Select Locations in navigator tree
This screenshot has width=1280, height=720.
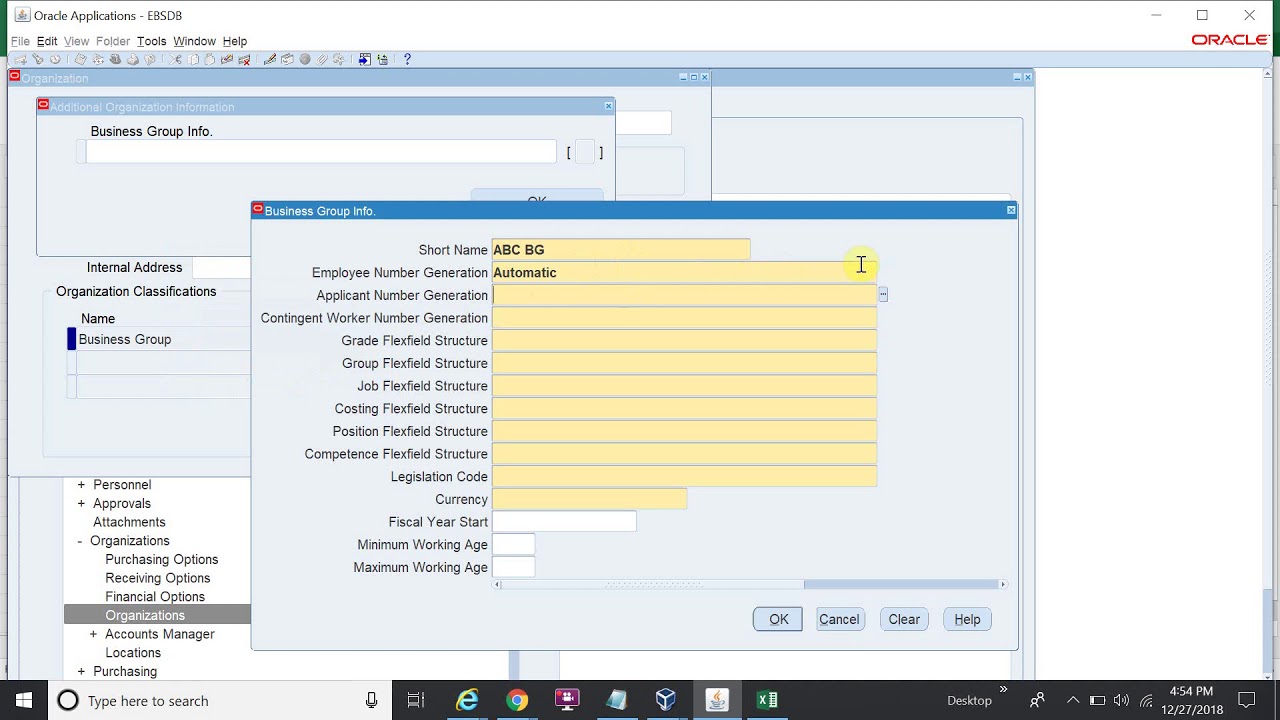coord(133,653)
